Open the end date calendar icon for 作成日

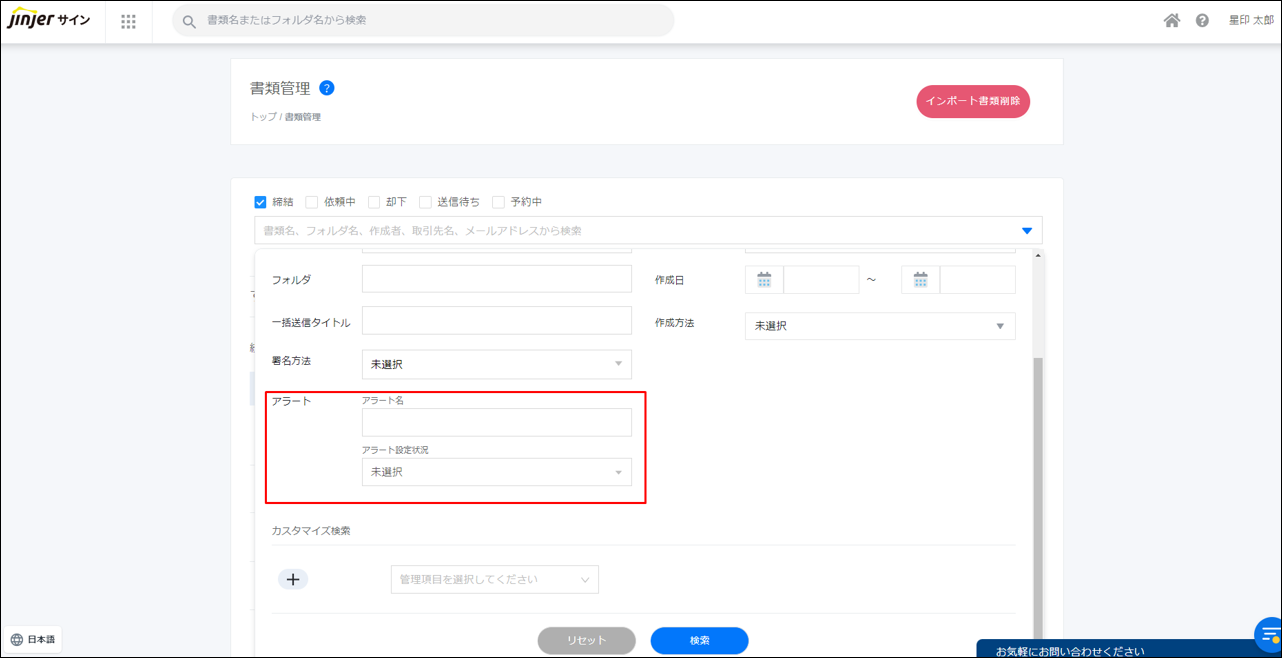coord(920,280)
